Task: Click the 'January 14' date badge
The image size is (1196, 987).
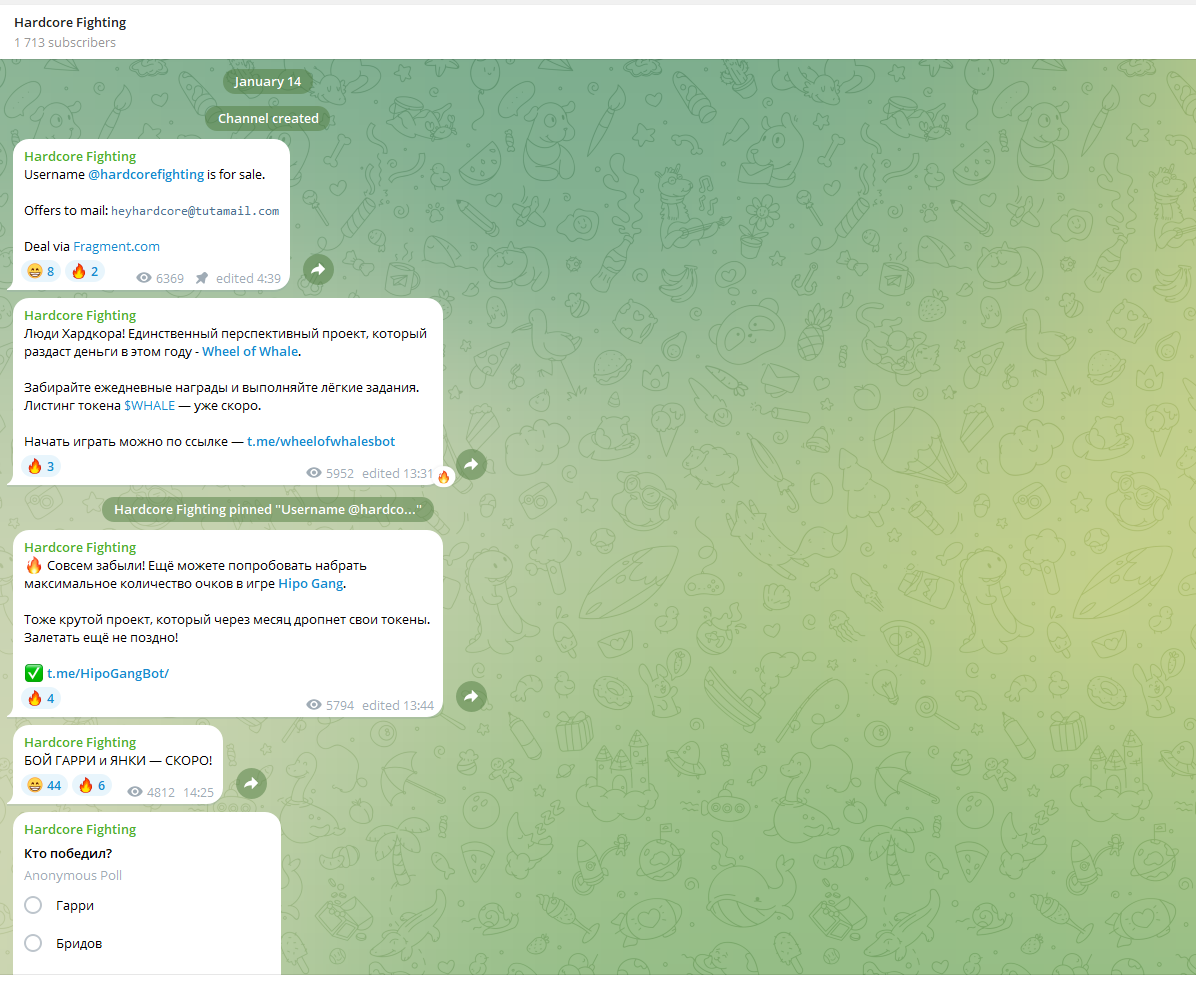Action: [268, 82]
